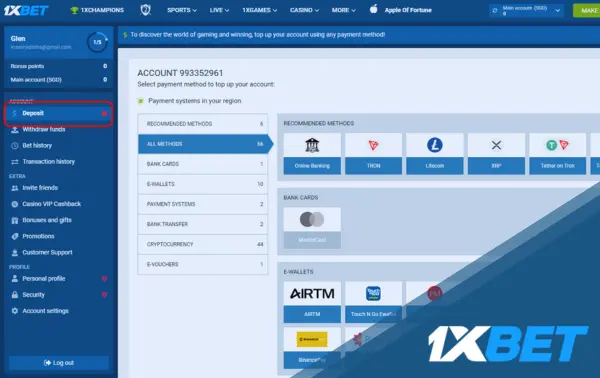Viewport: 600px width, 378px height.
Task: Select the Touch N Go Ewallet icon
Action: [373, 302]
